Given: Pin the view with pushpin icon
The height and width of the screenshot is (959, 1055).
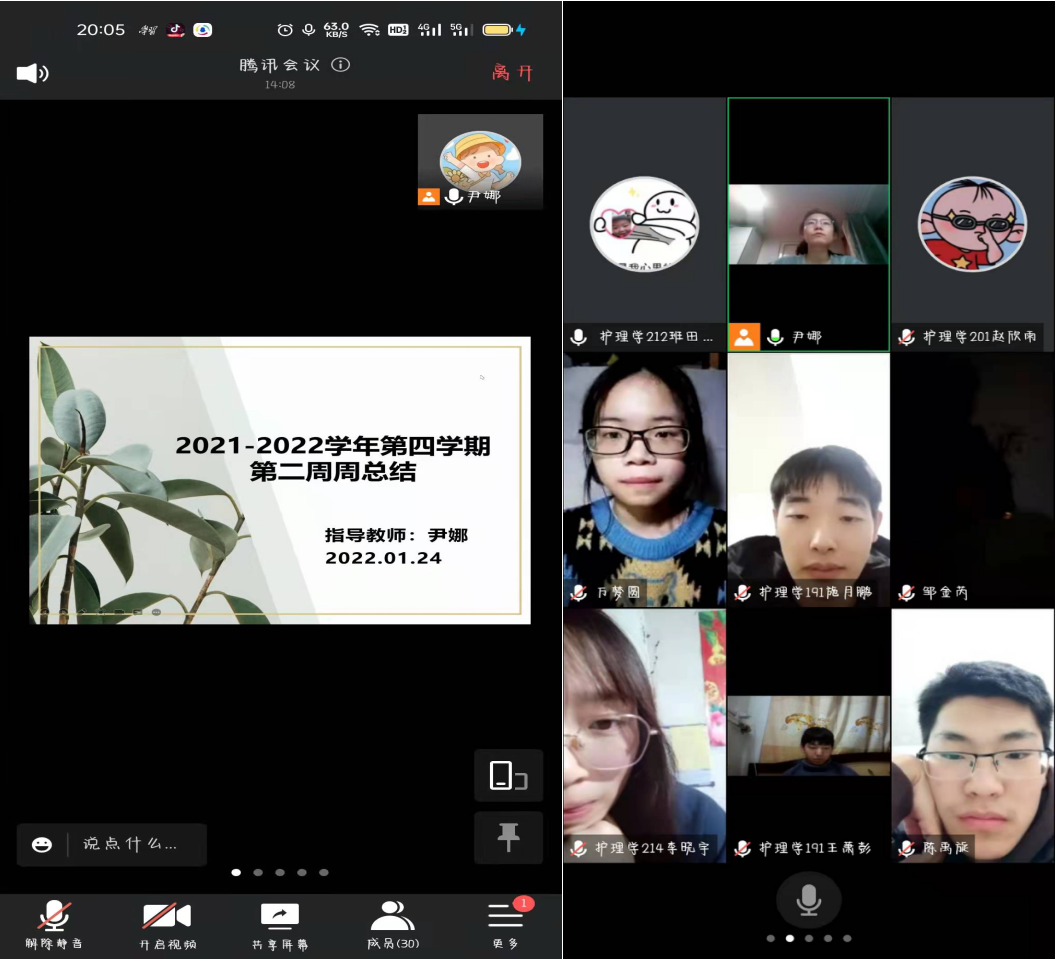Looking at the screenshot, I should [508, 837].
